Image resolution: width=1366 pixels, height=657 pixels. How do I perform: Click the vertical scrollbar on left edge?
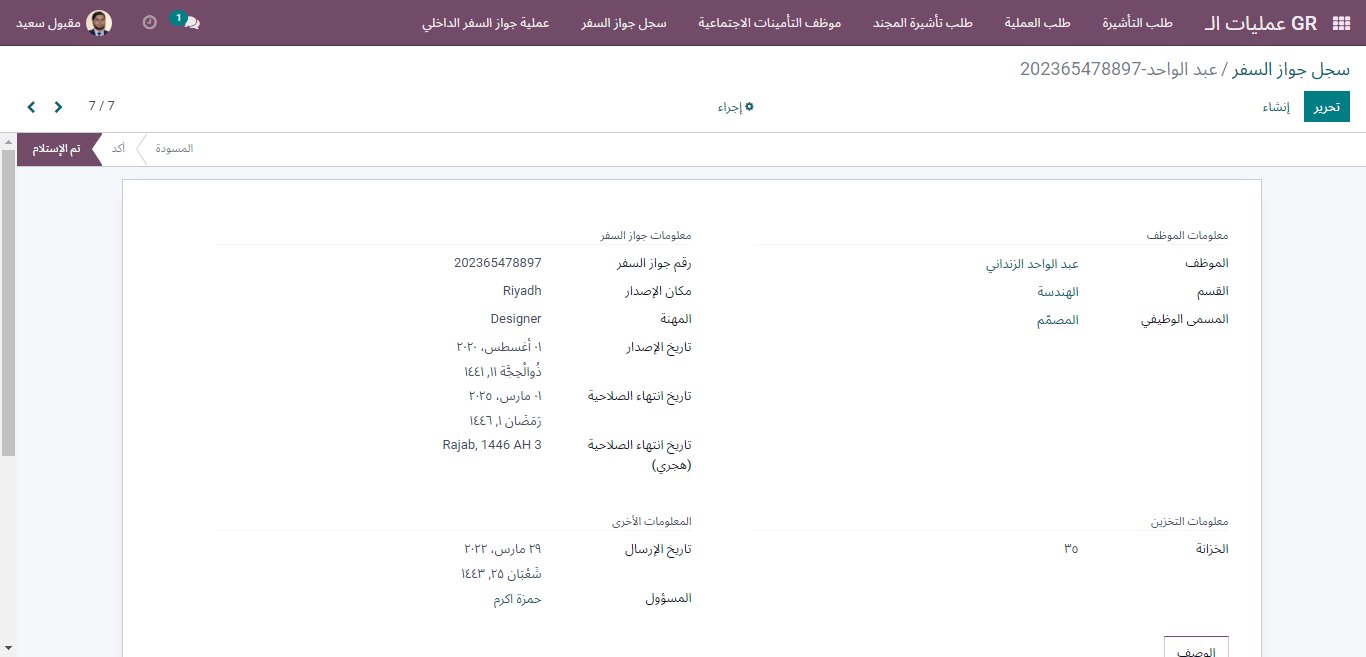coord(8,305)
